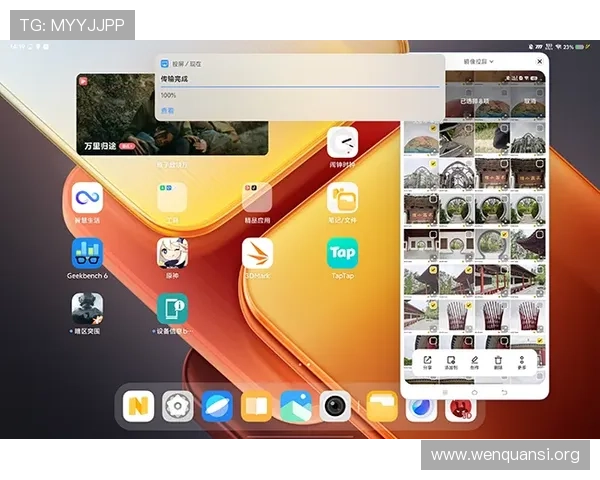Viewport: 600px width, 480px height.
Task: Tap the share (分享) icon in gallery toolbar
Action: point(428,360)
